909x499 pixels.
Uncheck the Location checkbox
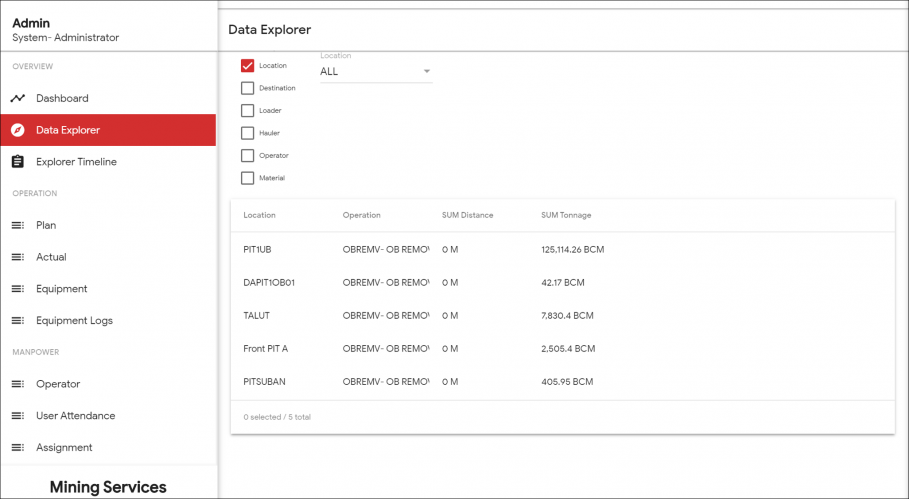click(247, 66)
